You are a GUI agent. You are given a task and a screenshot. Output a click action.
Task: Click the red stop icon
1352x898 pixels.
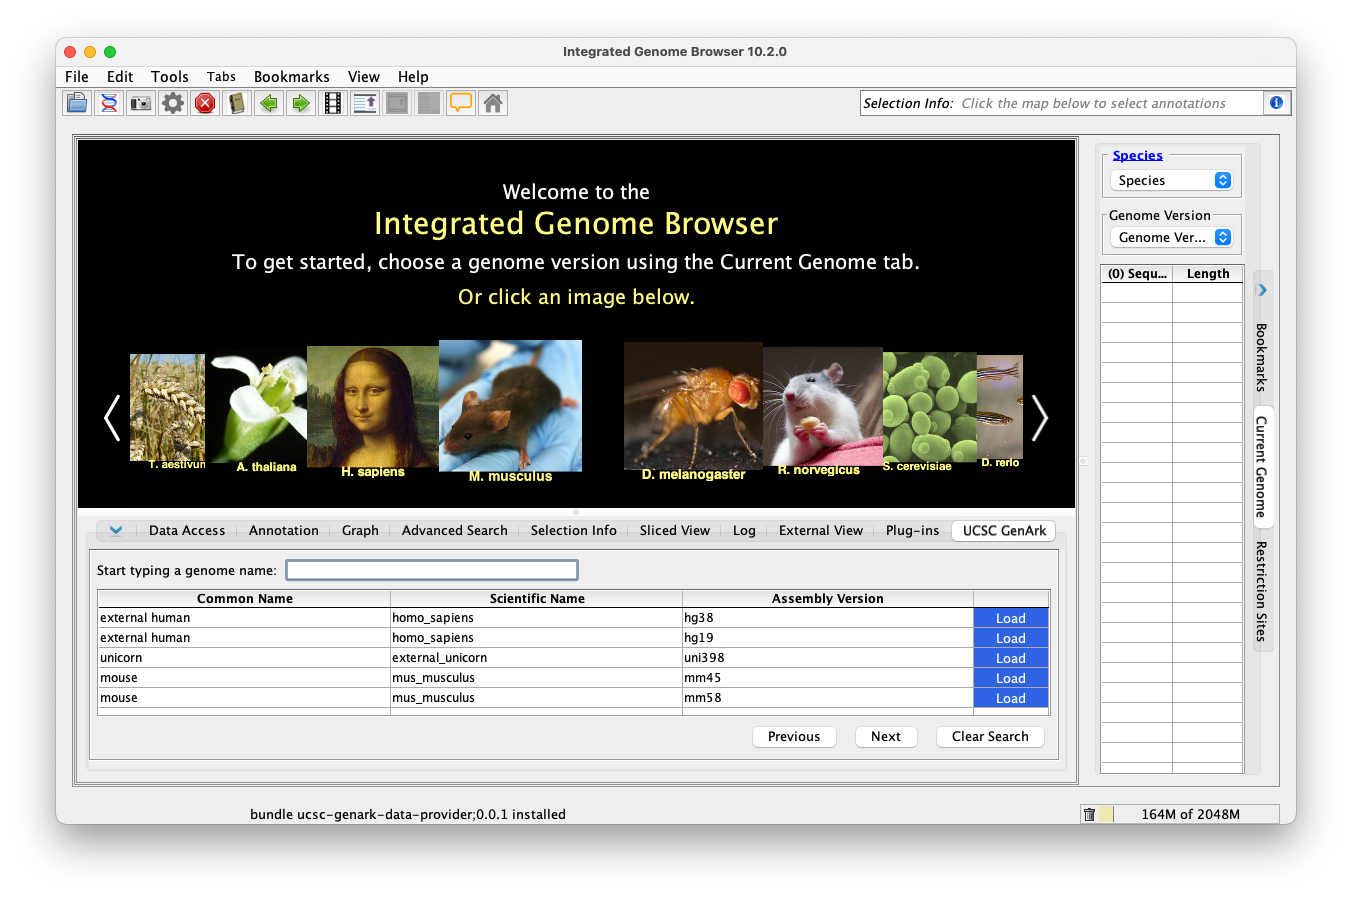click(205, 103)
